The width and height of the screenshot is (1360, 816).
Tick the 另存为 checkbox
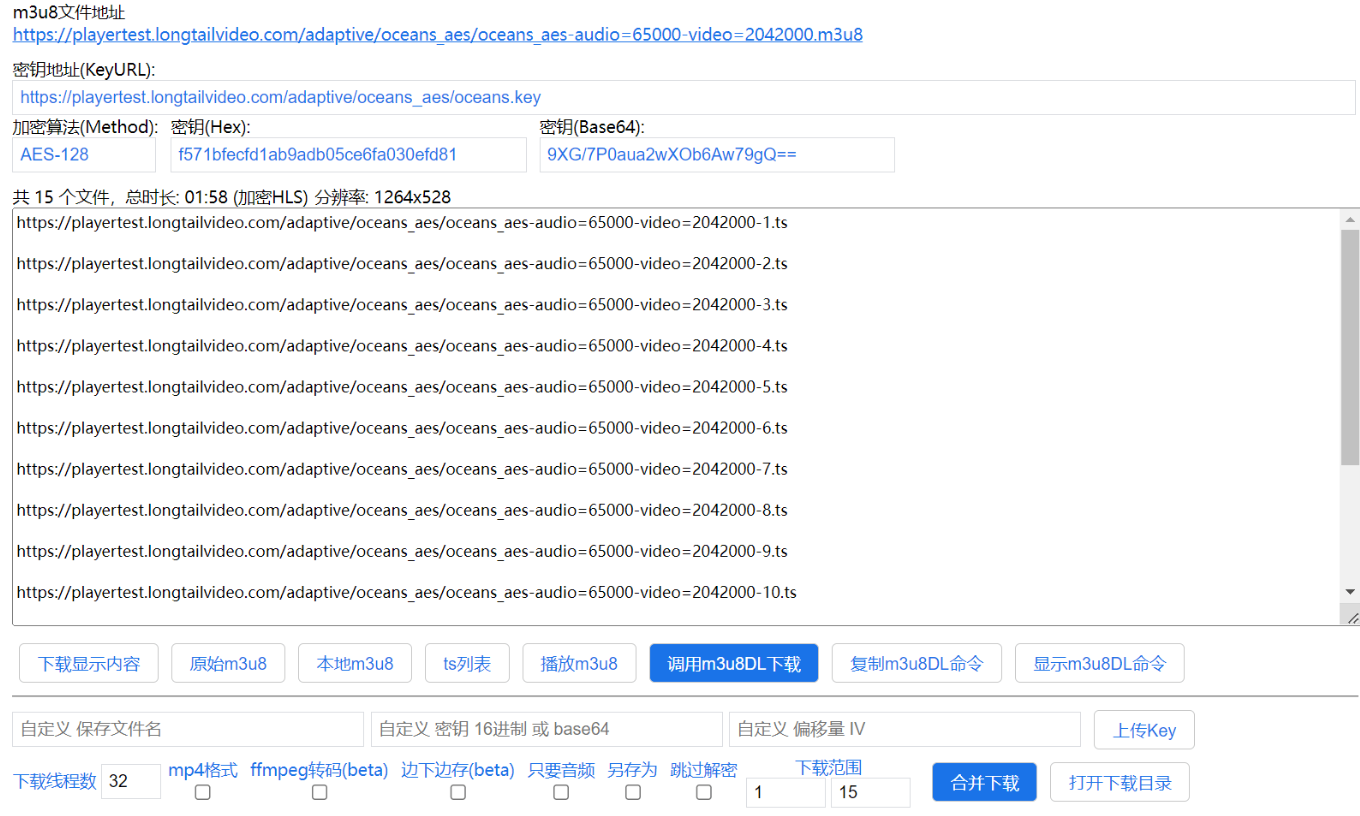pos(633,792)
